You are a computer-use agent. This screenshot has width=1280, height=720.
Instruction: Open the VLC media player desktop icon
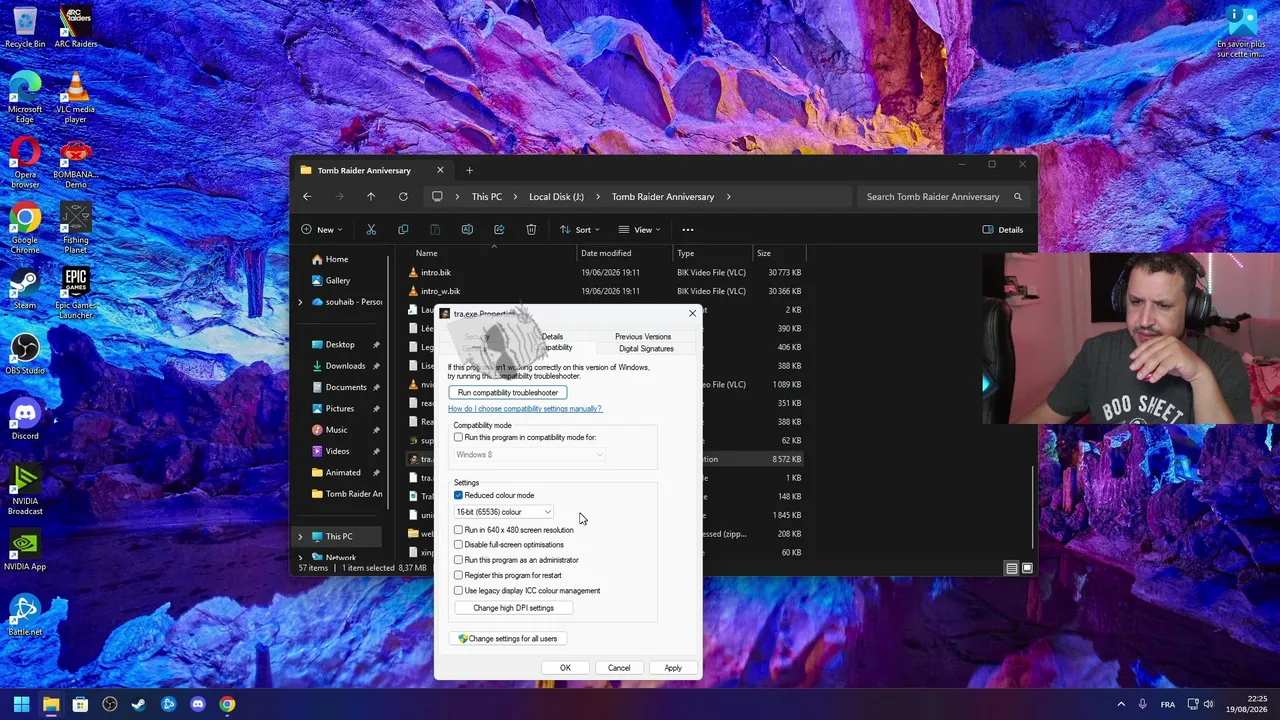(x=76, y=98)
